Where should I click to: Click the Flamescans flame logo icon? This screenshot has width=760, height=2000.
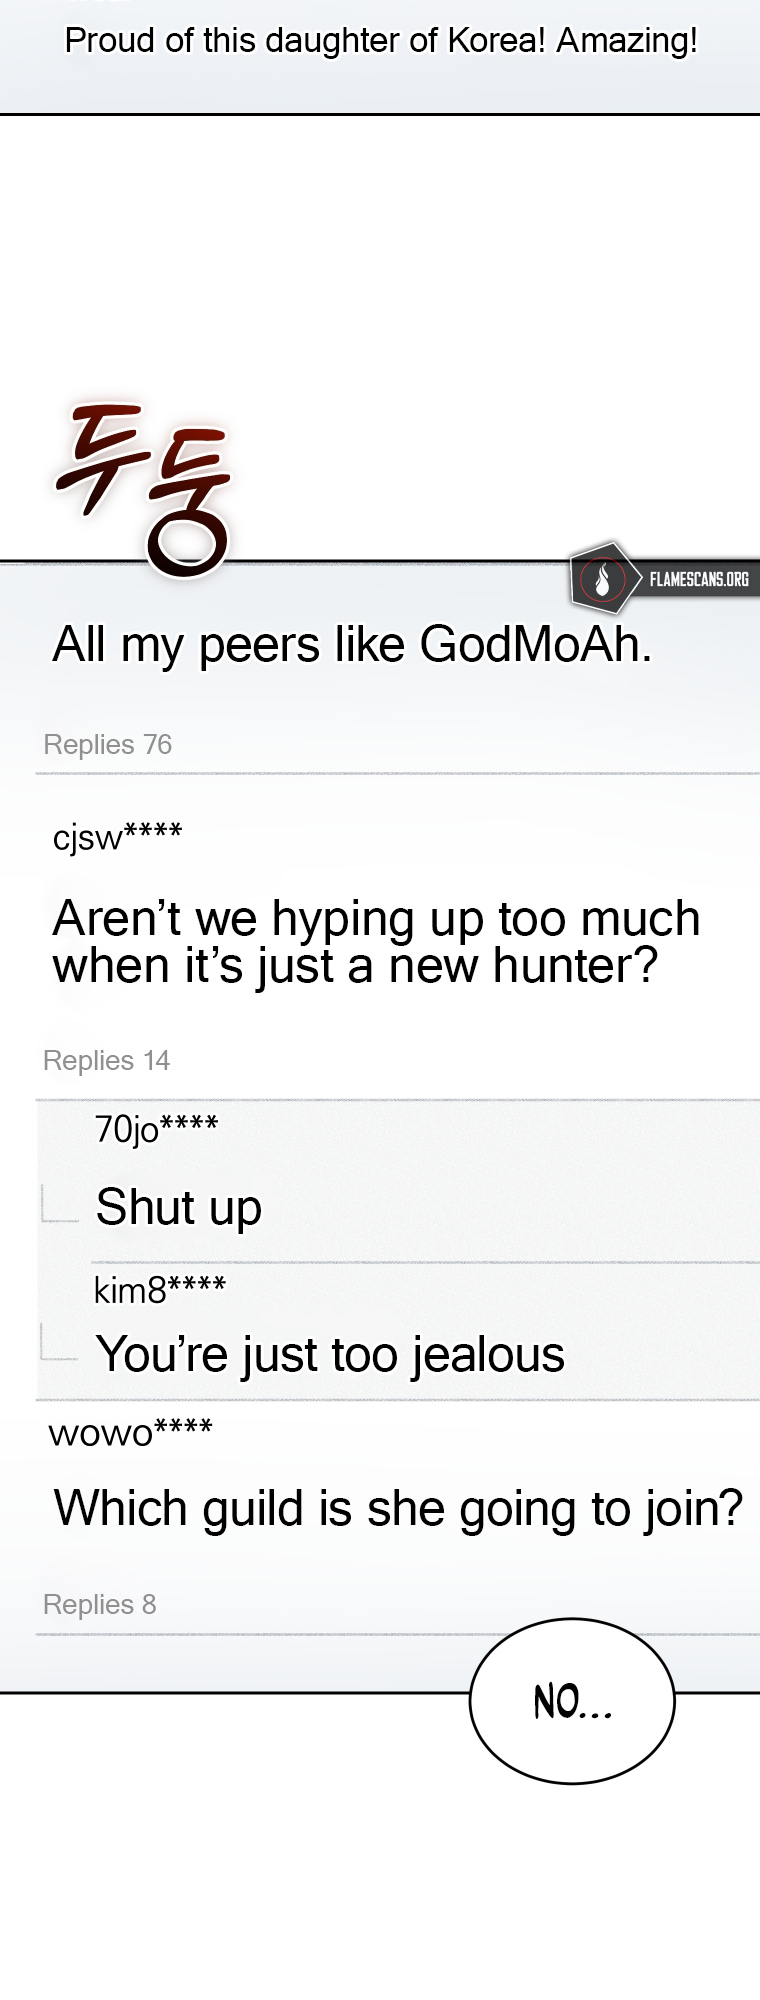(602, 579)
